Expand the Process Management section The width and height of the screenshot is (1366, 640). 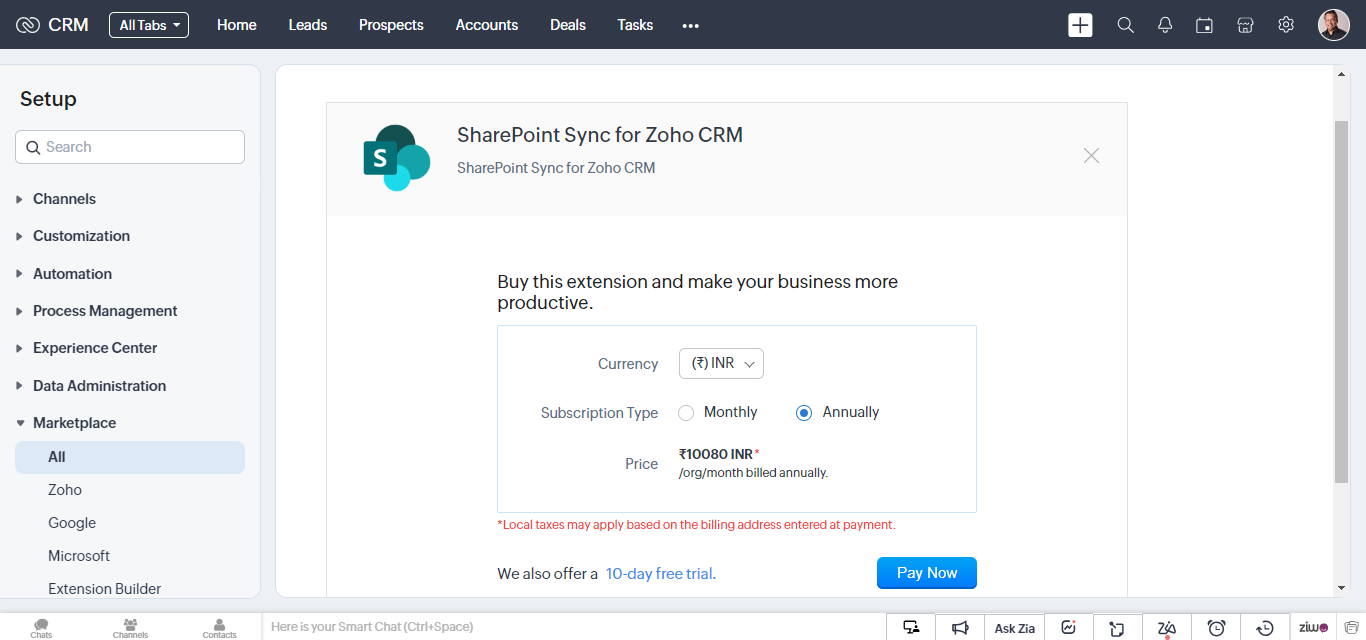(x=105, y=311)
